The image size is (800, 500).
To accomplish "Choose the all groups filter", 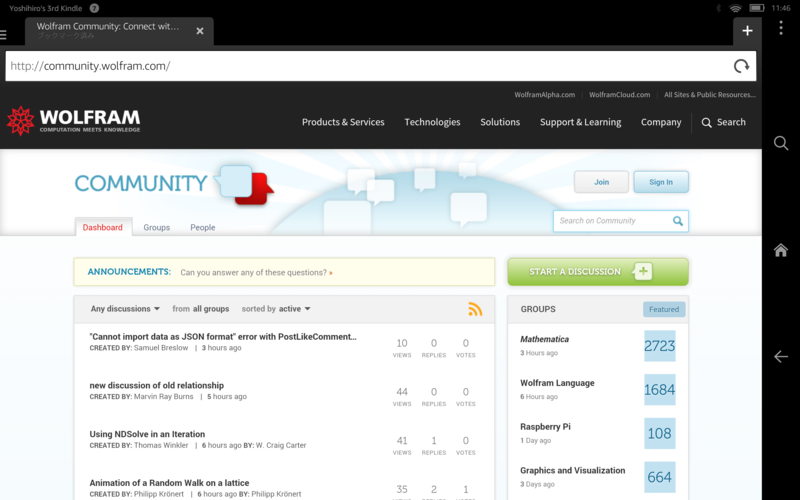I will (x=211, y=309).
